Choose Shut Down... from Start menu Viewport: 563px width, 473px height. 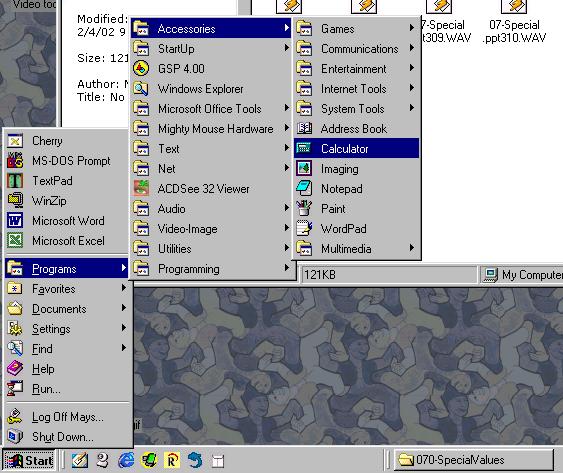tap(67, 436)
